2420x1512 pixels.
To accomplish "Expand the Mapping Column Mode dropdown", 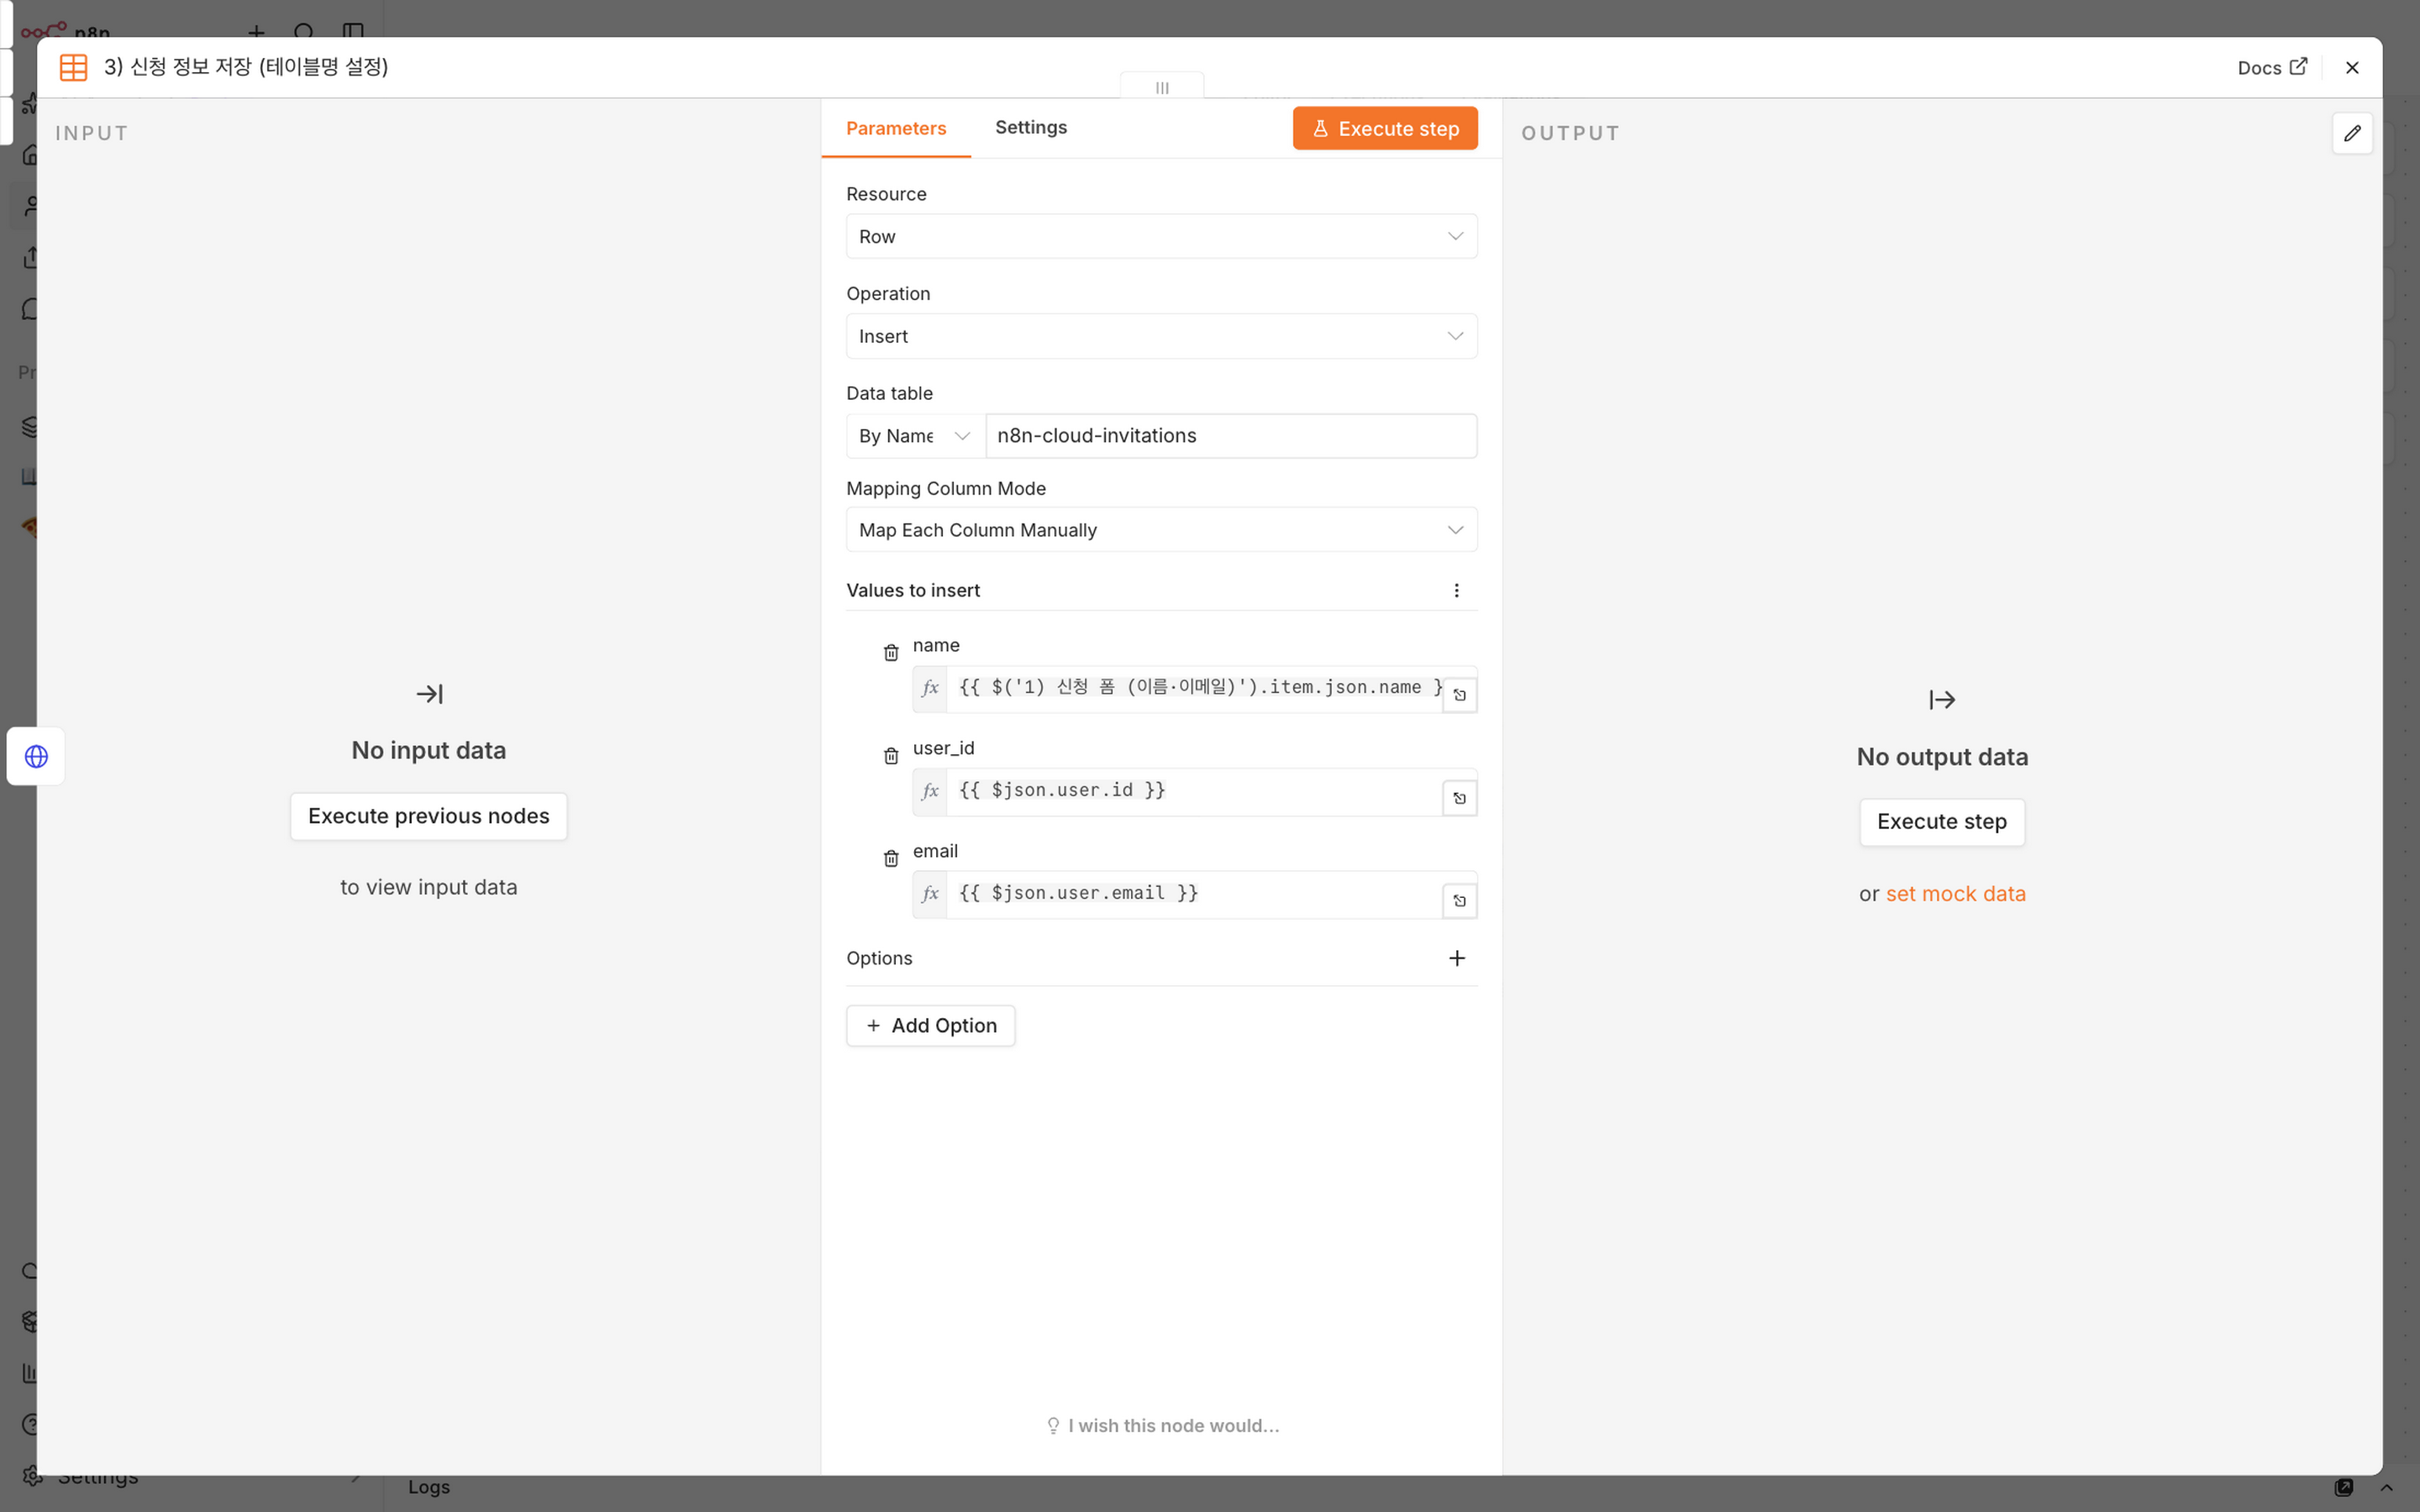I will tap(1161, 530).
